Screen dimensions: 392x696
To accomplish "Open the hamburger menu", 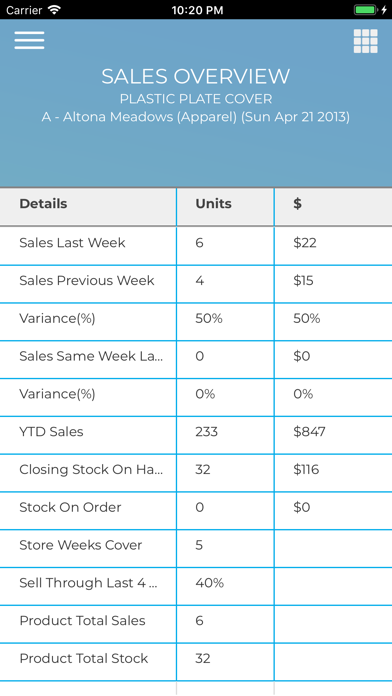I will pos(29,40).
